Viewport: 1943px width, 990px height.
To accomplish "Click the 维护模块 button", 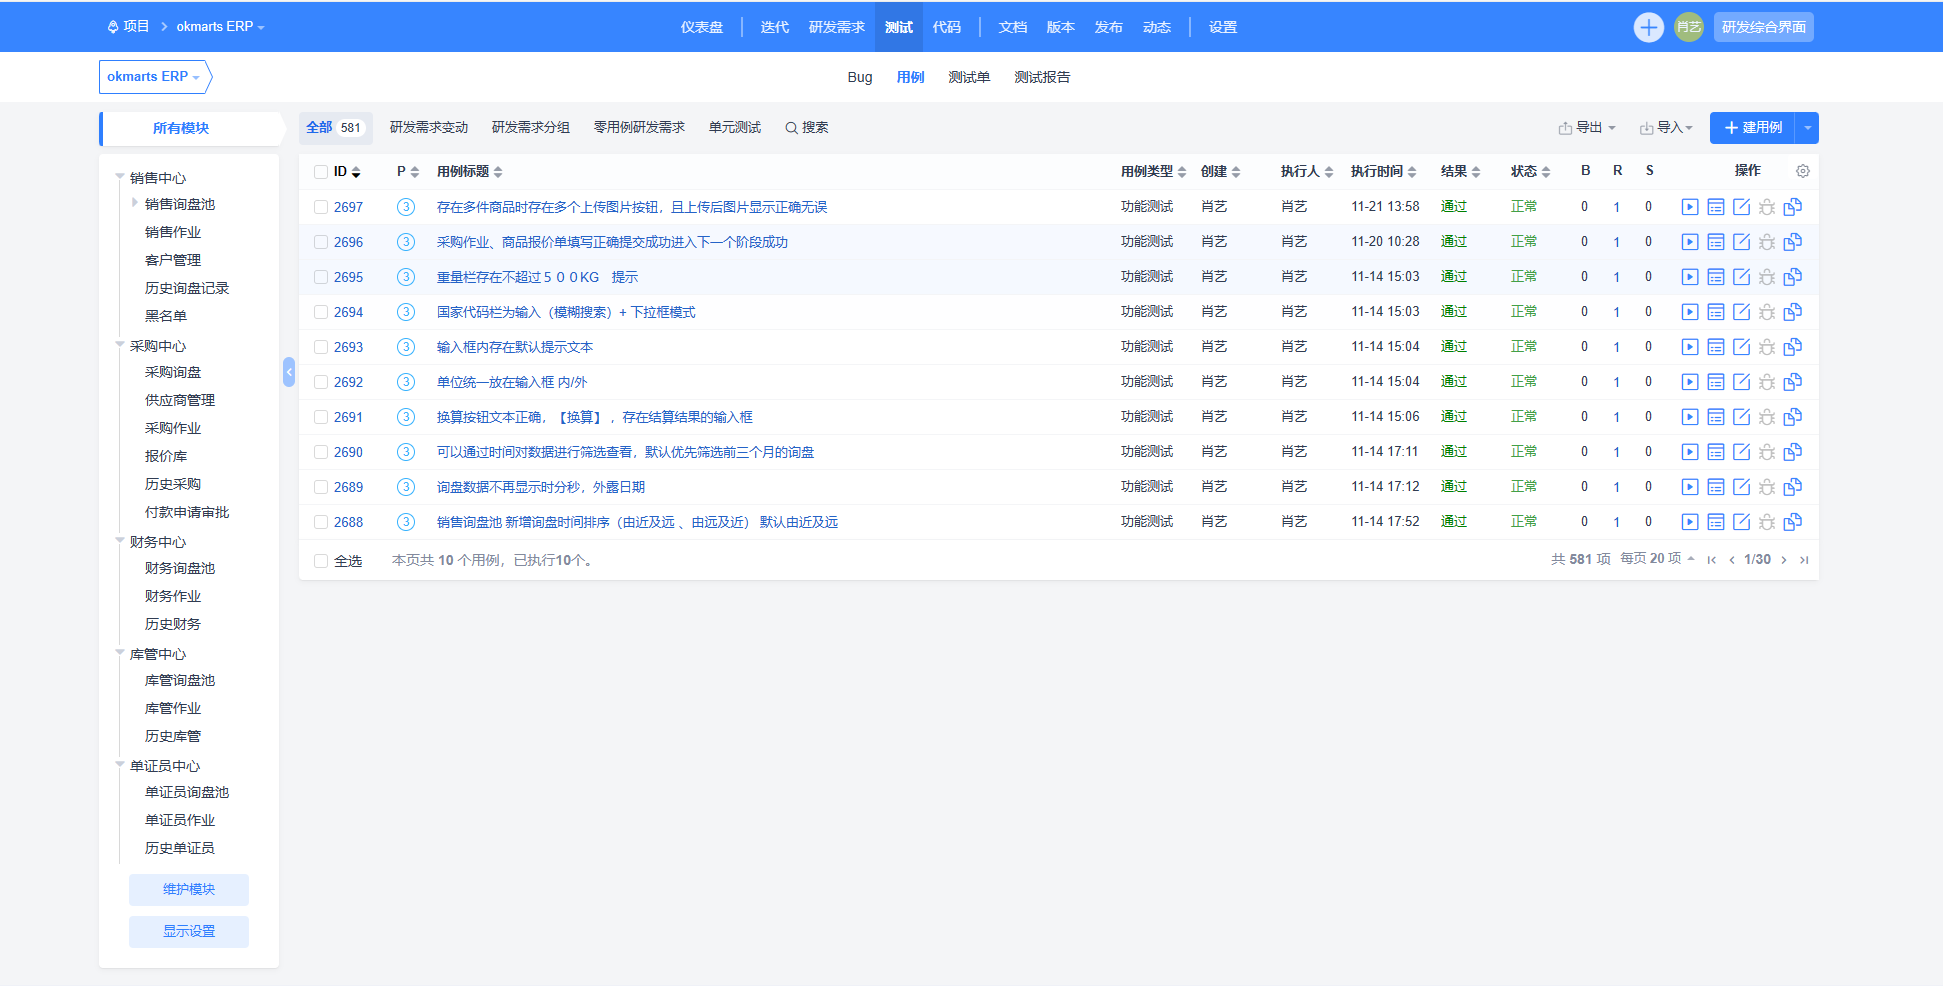I will tap(189, 889).
